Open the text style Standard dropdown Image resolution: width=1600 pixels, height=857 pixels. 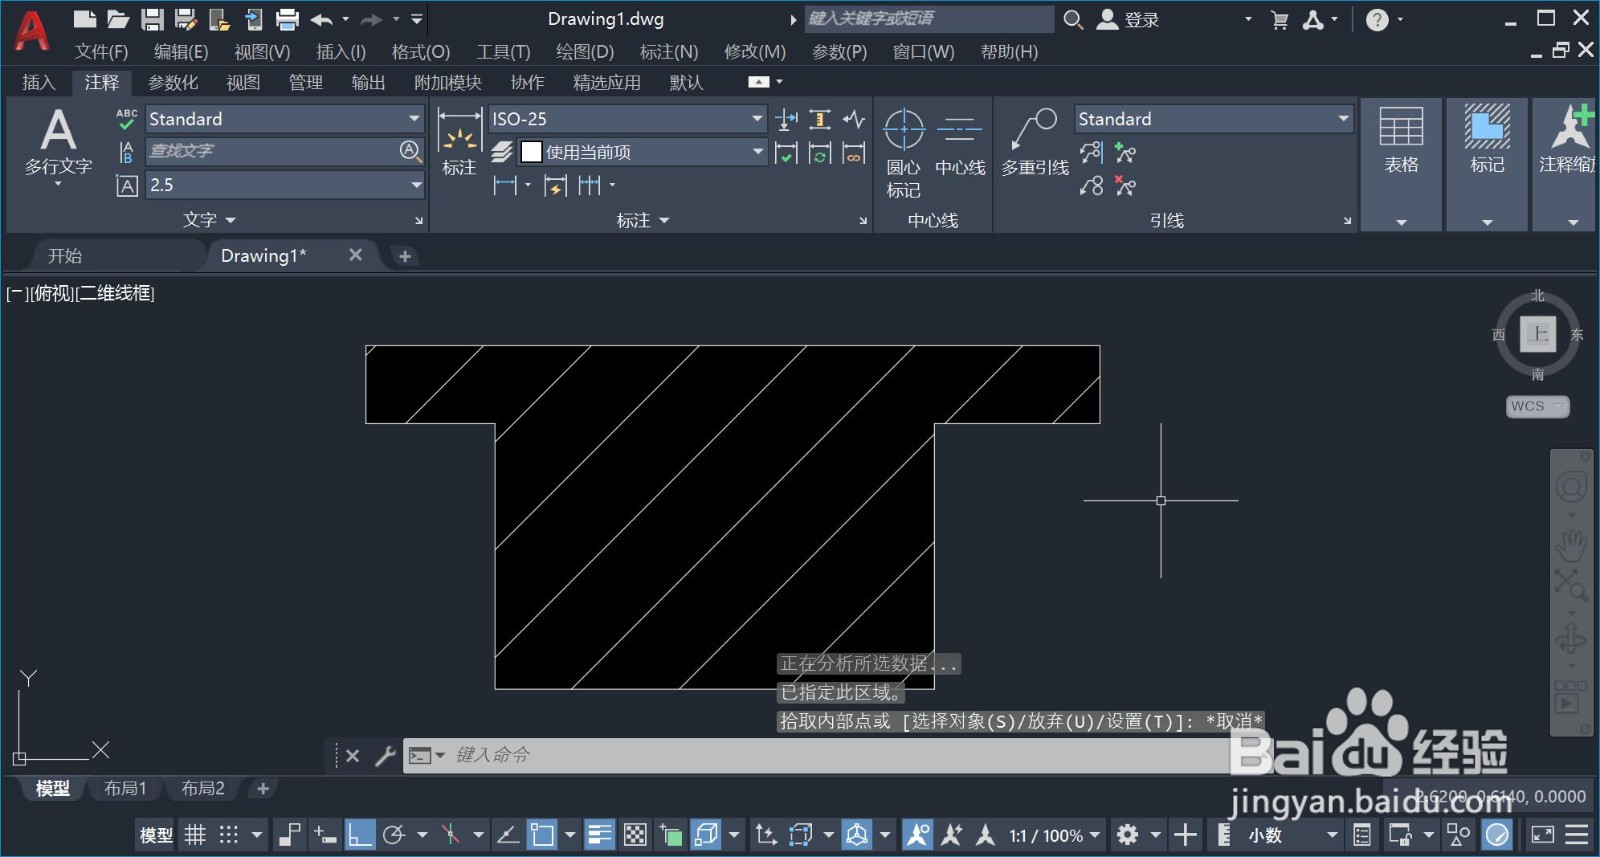(x=285, y=119)
